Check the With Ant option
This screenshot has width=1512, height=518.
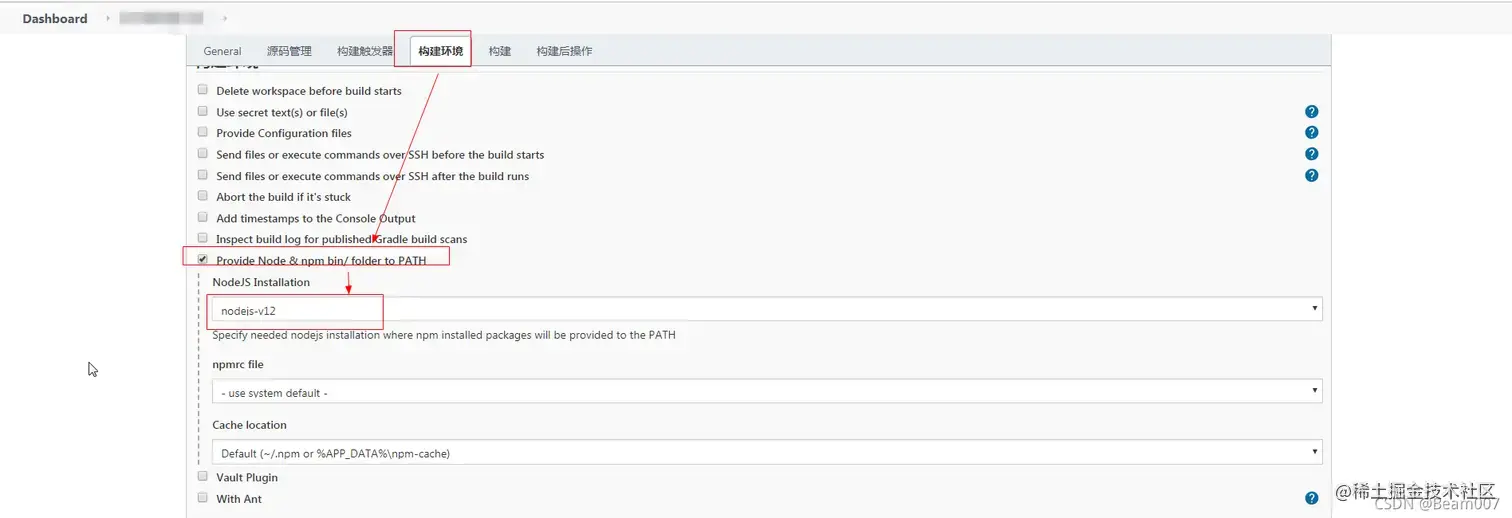click(x=202, y=498)
